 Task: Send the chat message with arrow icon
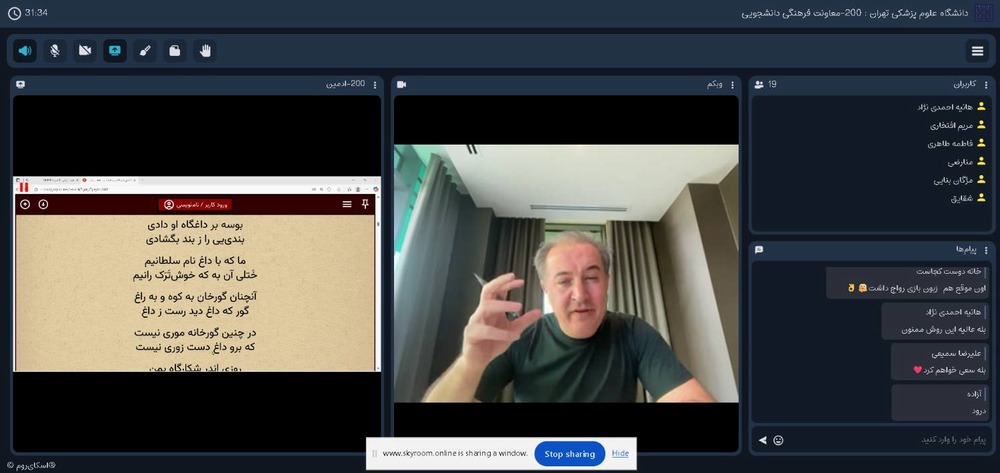[x=762, y=440]
